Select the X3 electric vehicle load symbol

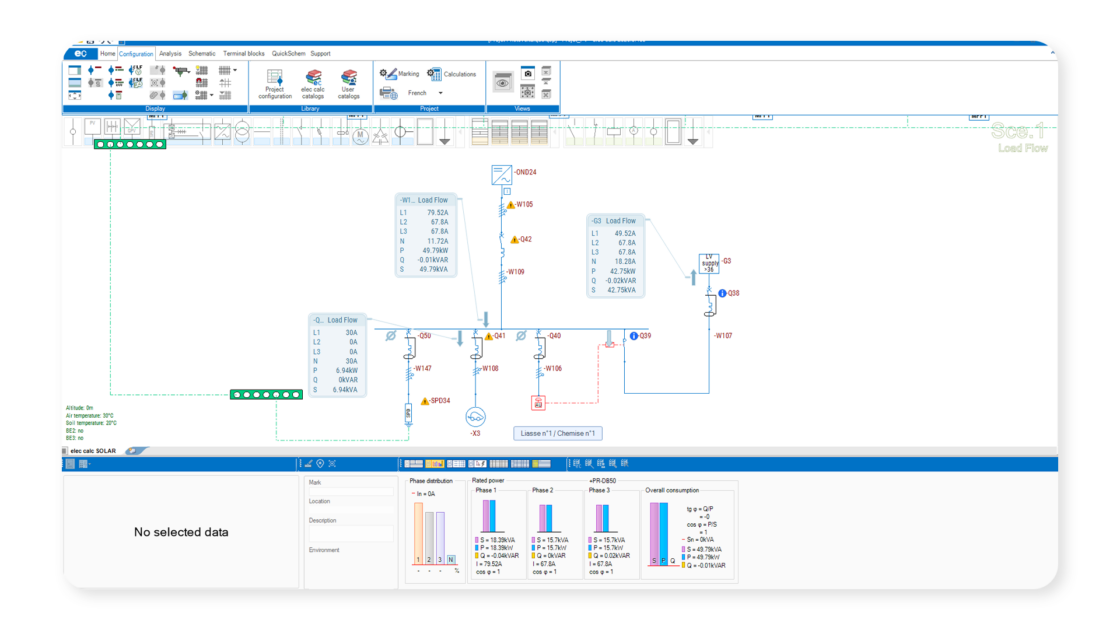tap(476, 416)
